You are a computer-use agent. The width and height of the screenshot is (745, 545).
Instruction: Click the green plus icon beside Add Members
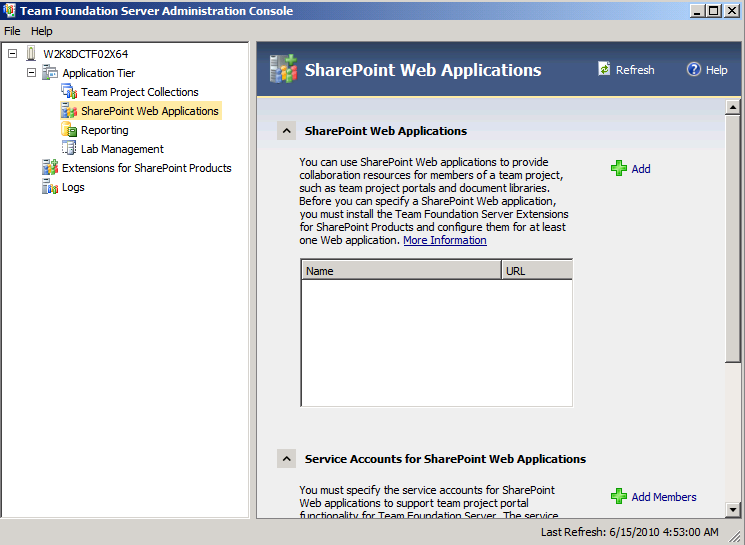coord(619,497)
